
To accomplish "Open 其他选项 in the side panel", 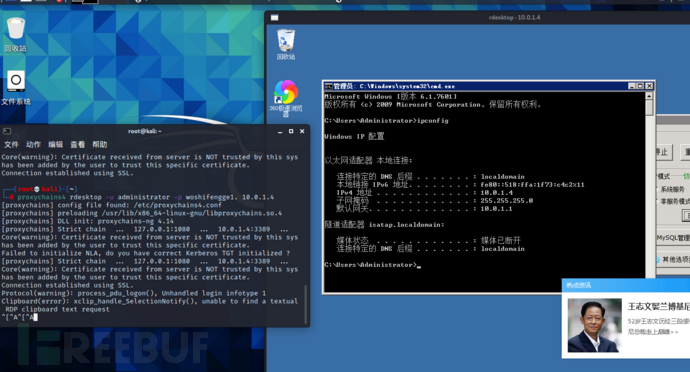I will (673, 259).
